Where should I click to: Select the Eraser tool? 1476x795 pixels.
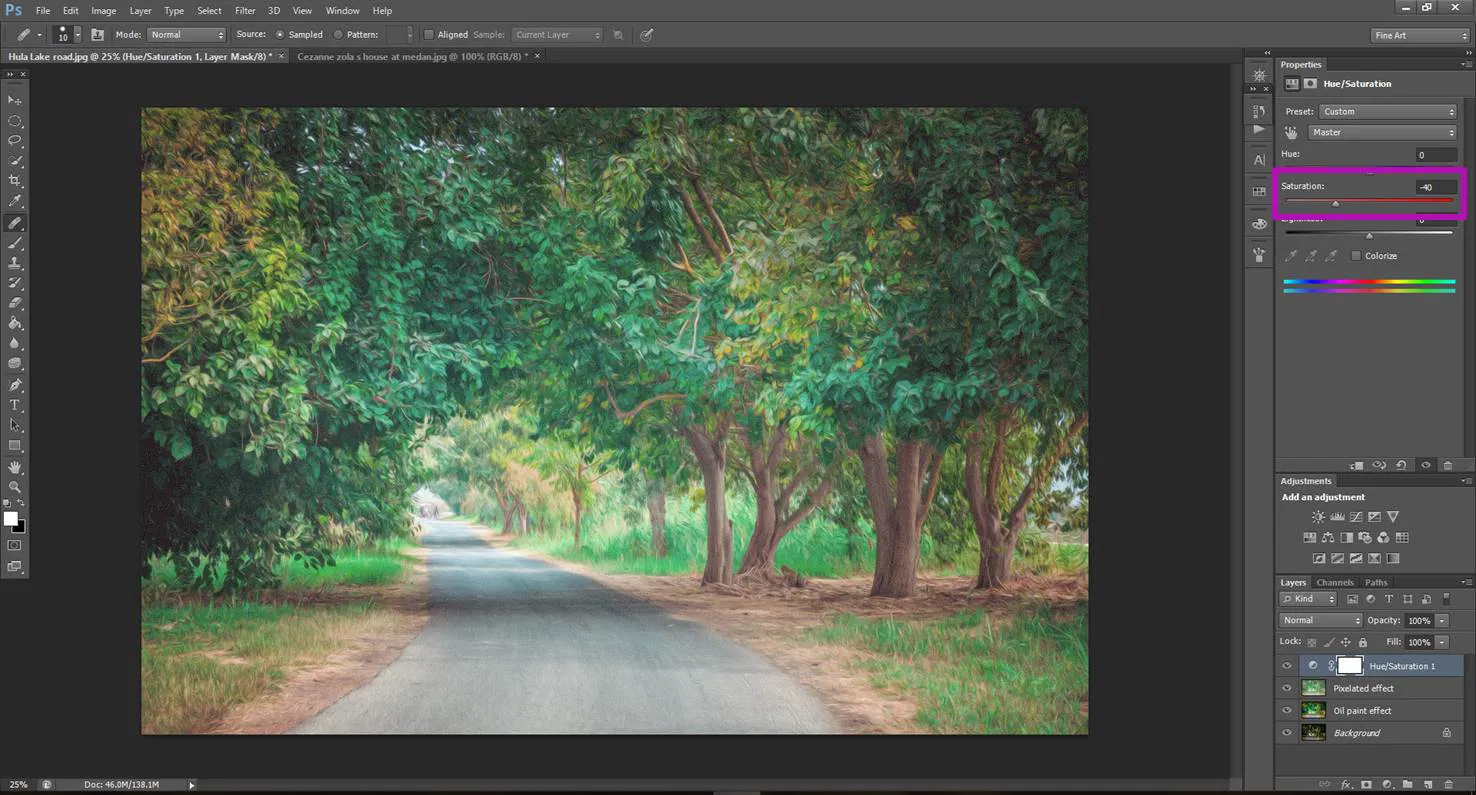[15, 303]
